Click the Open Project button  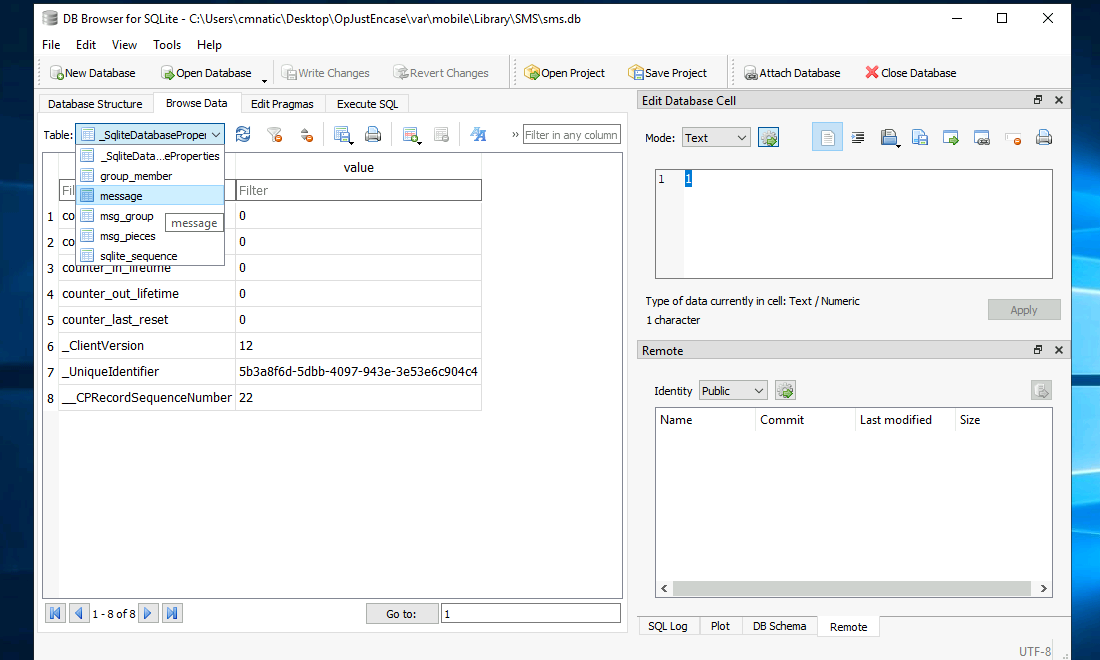(565, 73)
